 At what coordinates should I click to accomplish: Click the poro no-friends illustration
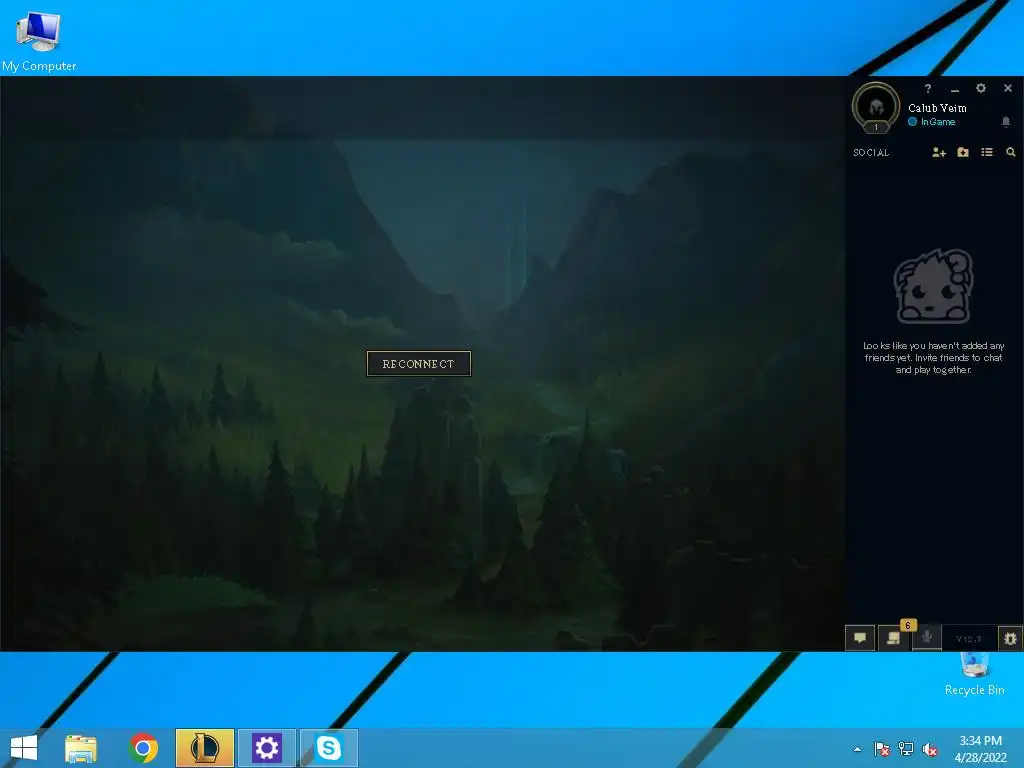[x=933, y=286]
